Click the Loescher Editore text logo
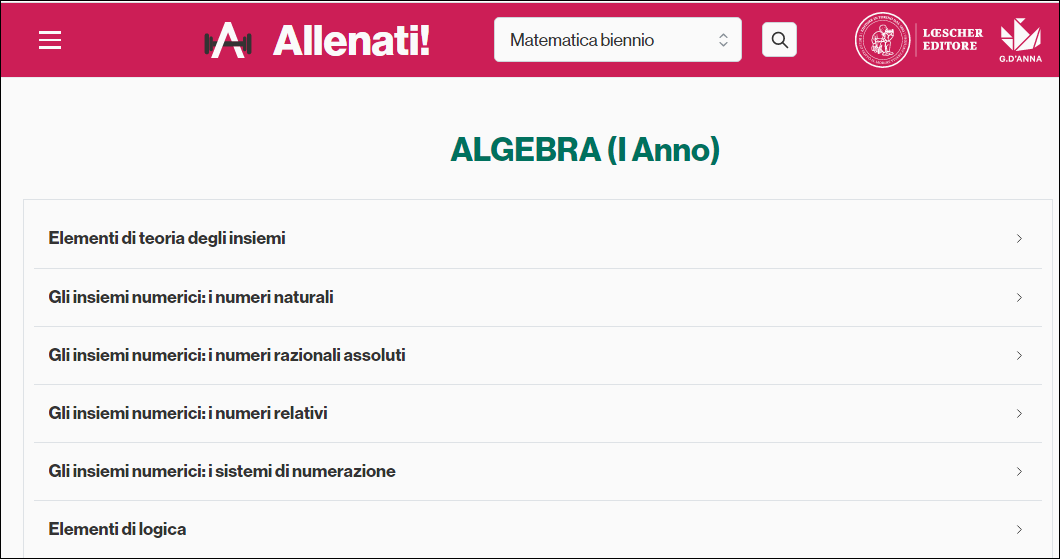The image size is (1060, 559). [x=952, y=40]
